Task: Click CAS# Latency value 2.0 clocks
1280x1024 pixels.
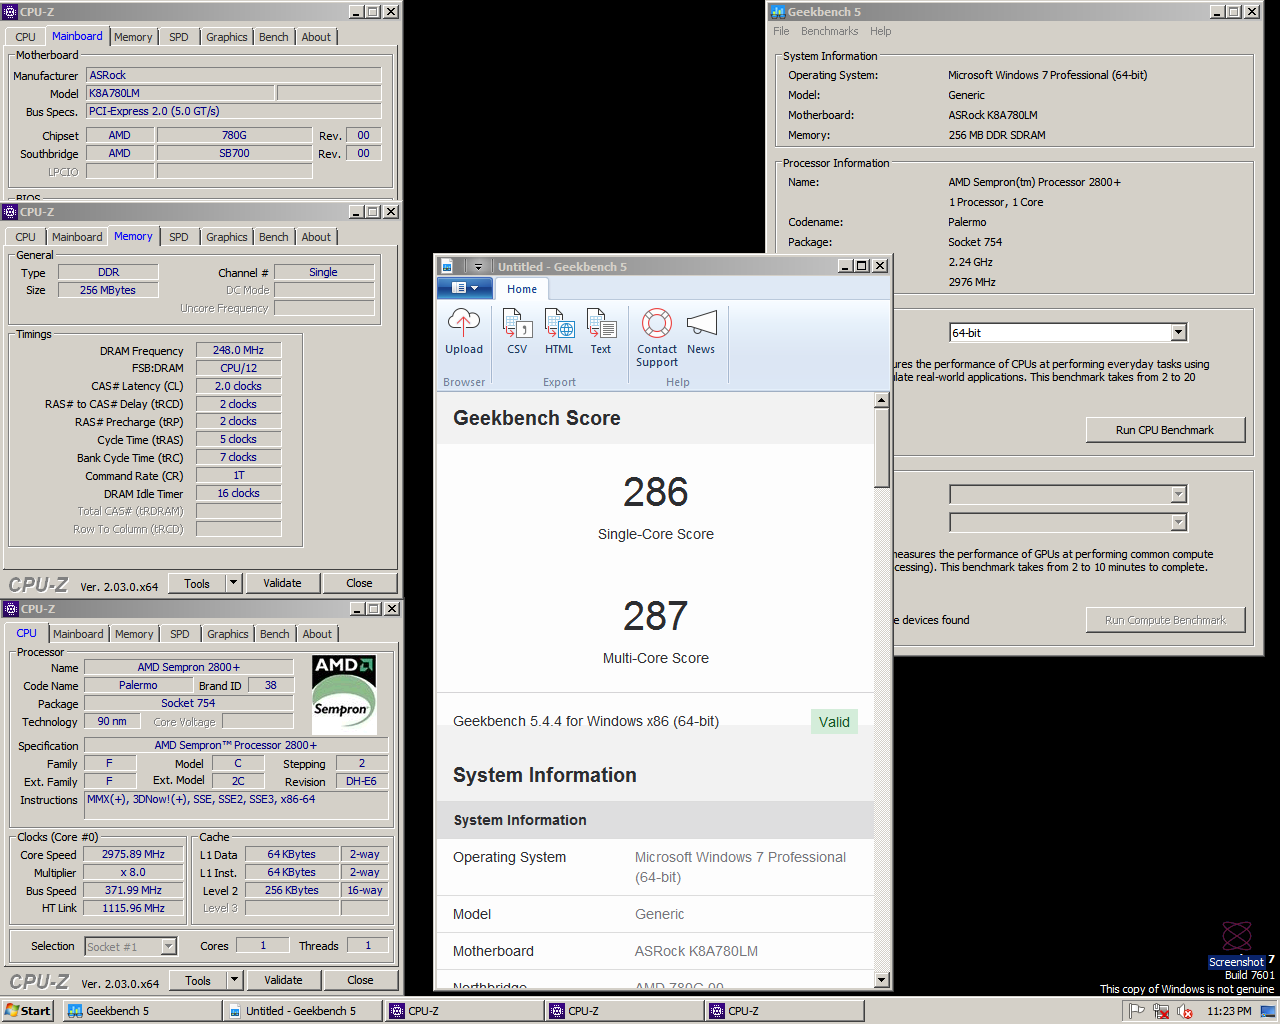Action: 238,386
